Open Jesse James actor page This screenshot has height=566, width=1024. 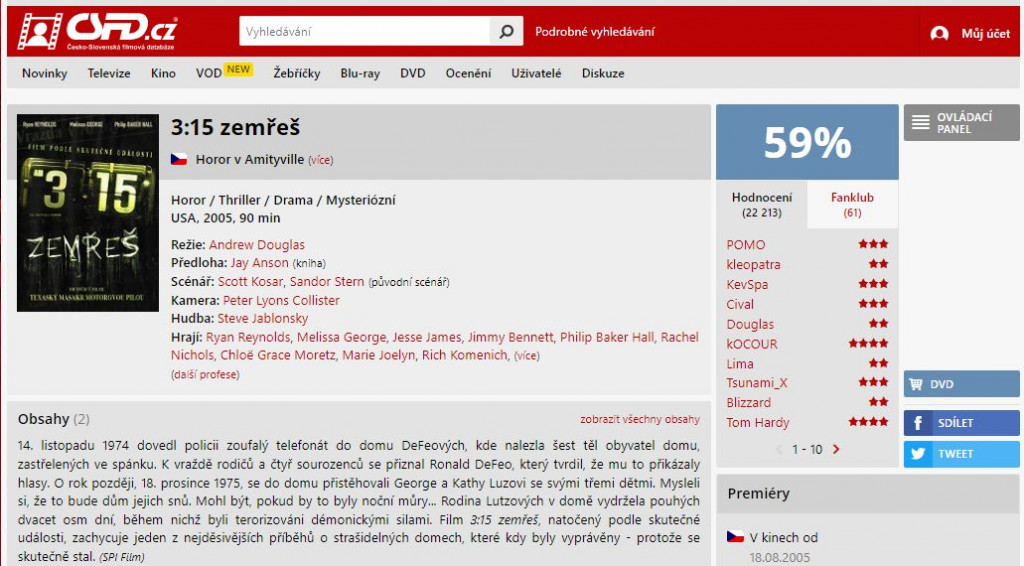click(427, 338)
